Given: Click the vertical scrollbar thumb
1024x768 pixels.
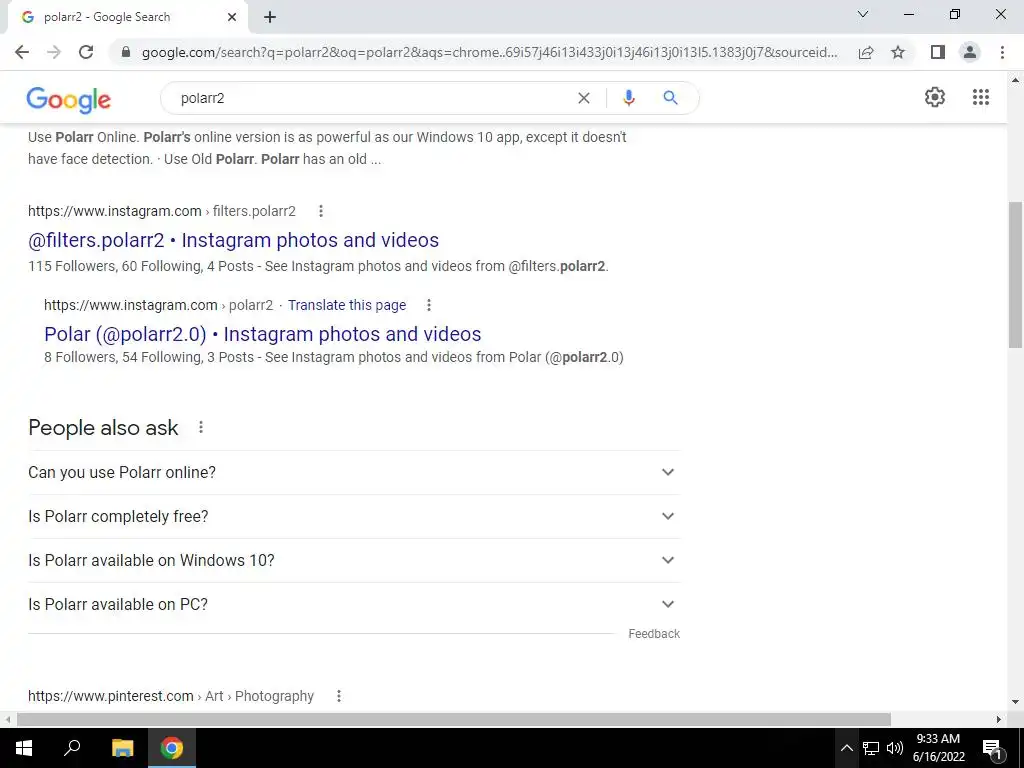Looking at the screenshot, I should (1015, 275).
